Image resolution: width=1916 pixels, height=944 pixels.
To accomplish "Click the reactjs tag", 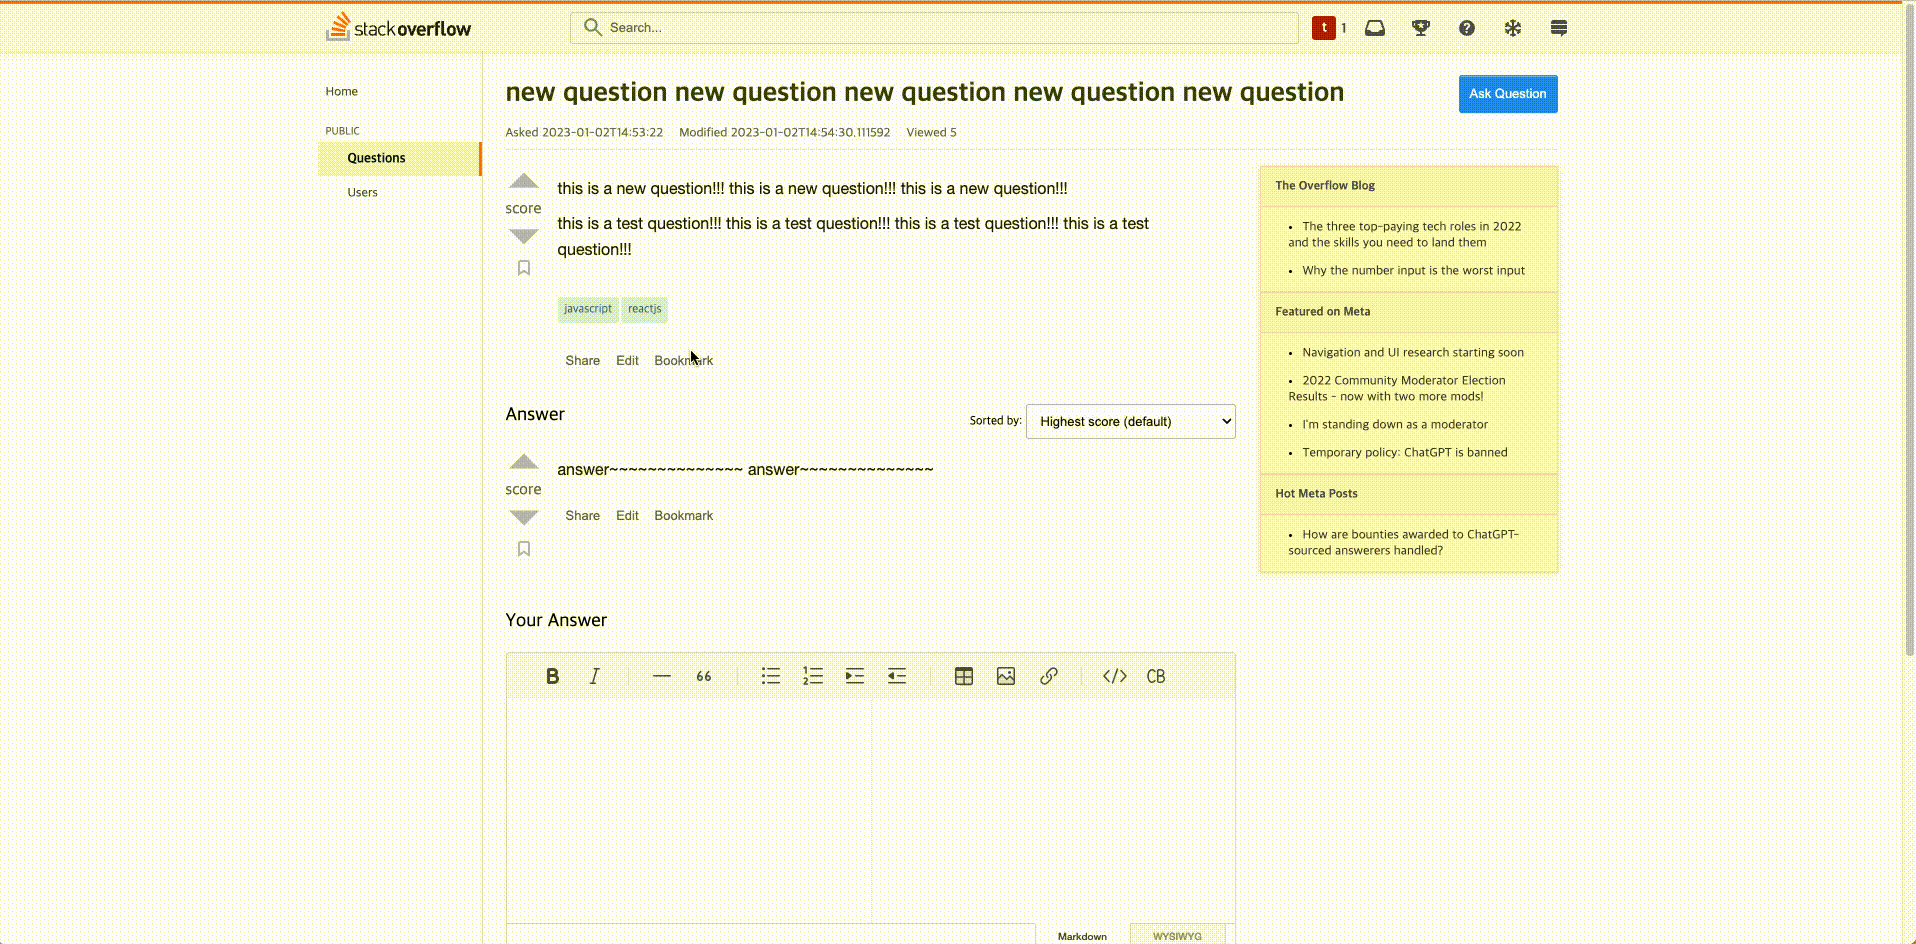I will 645,309.
